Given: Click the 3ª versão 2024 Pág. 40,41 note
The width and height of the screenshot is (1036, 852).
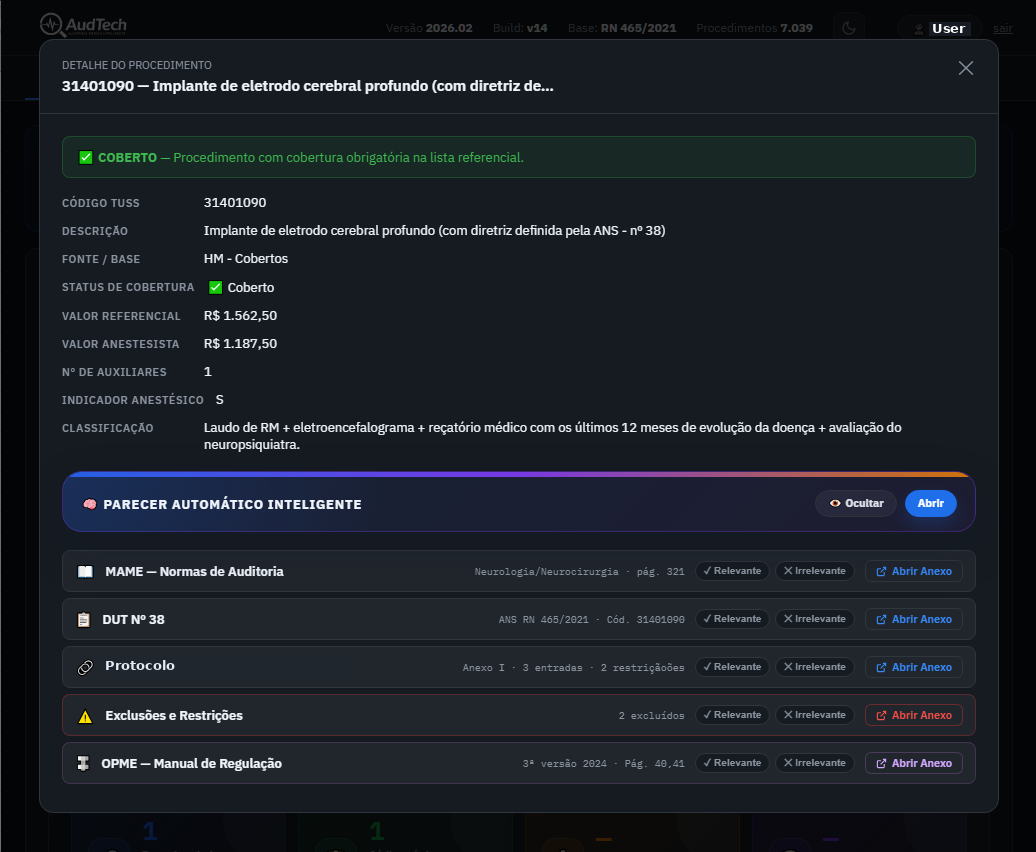Looking at the screenshot, I should [603, 763].
